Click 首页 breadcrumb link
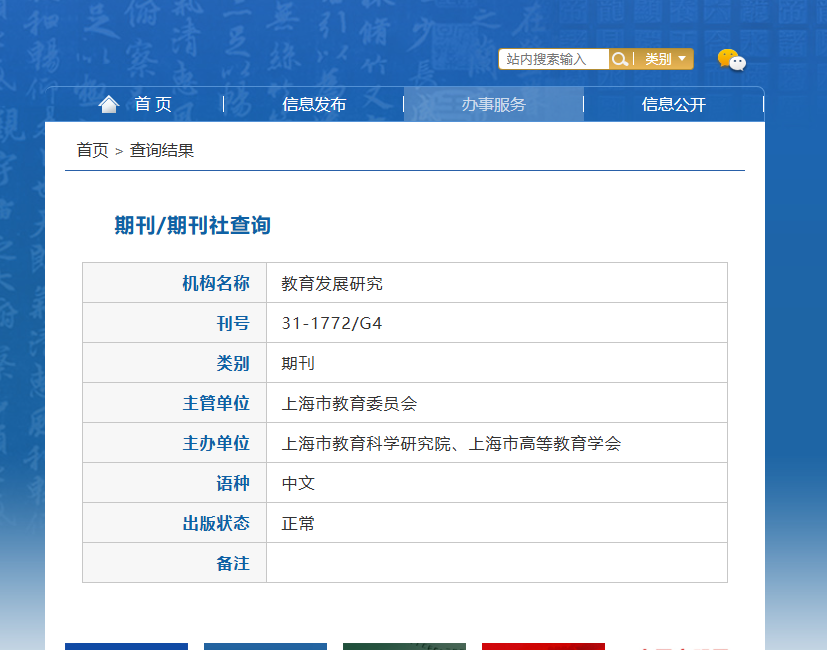Viewport: 827px width, 650px height. click(x=92, y=150)
